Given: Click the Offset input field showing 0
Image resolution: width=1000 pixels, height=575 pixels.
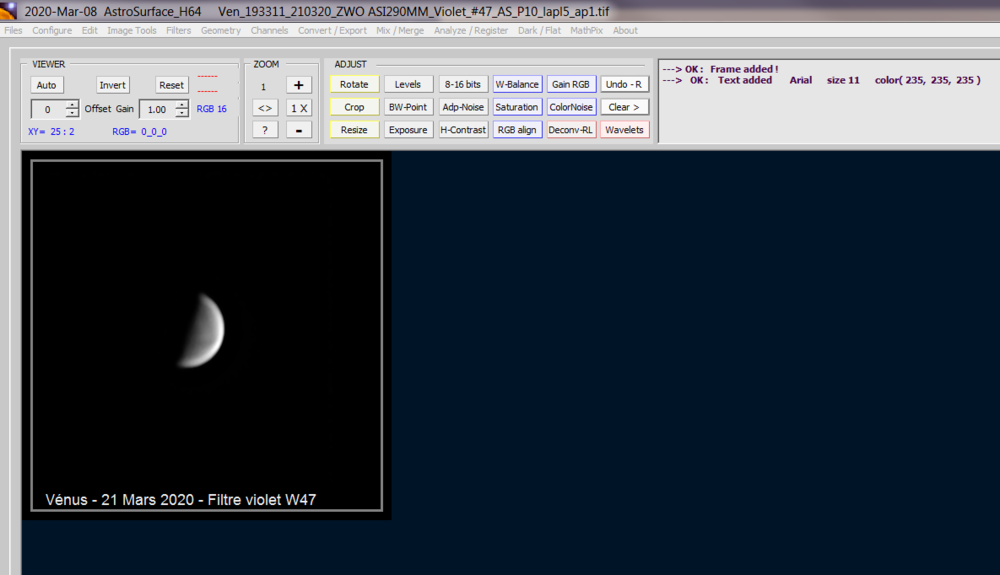Looking at the screenshot, I should point(48,109).
